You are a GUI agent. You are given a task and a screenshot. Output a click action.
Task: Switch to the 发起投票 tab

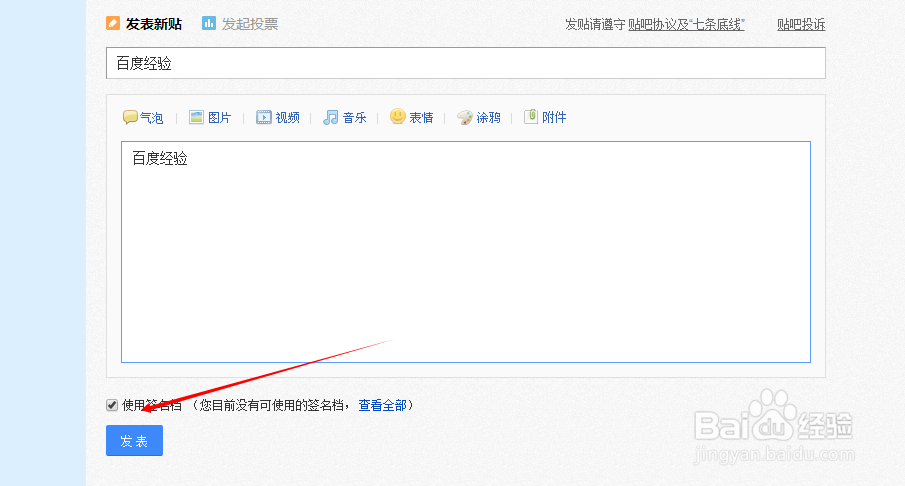coord(250,24)
